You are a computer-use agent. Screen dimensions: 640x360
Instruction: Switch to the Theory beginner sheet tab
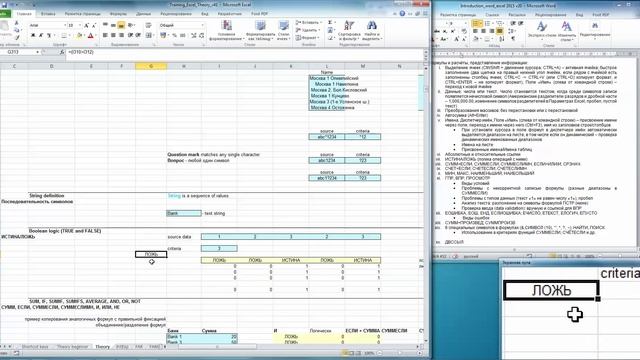pos(72,347)
